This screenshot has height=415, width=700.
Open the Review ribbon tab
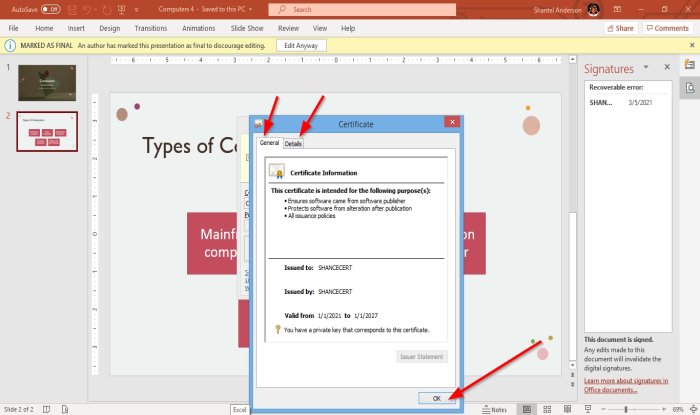pyautogui.click(x=288, y=28)
